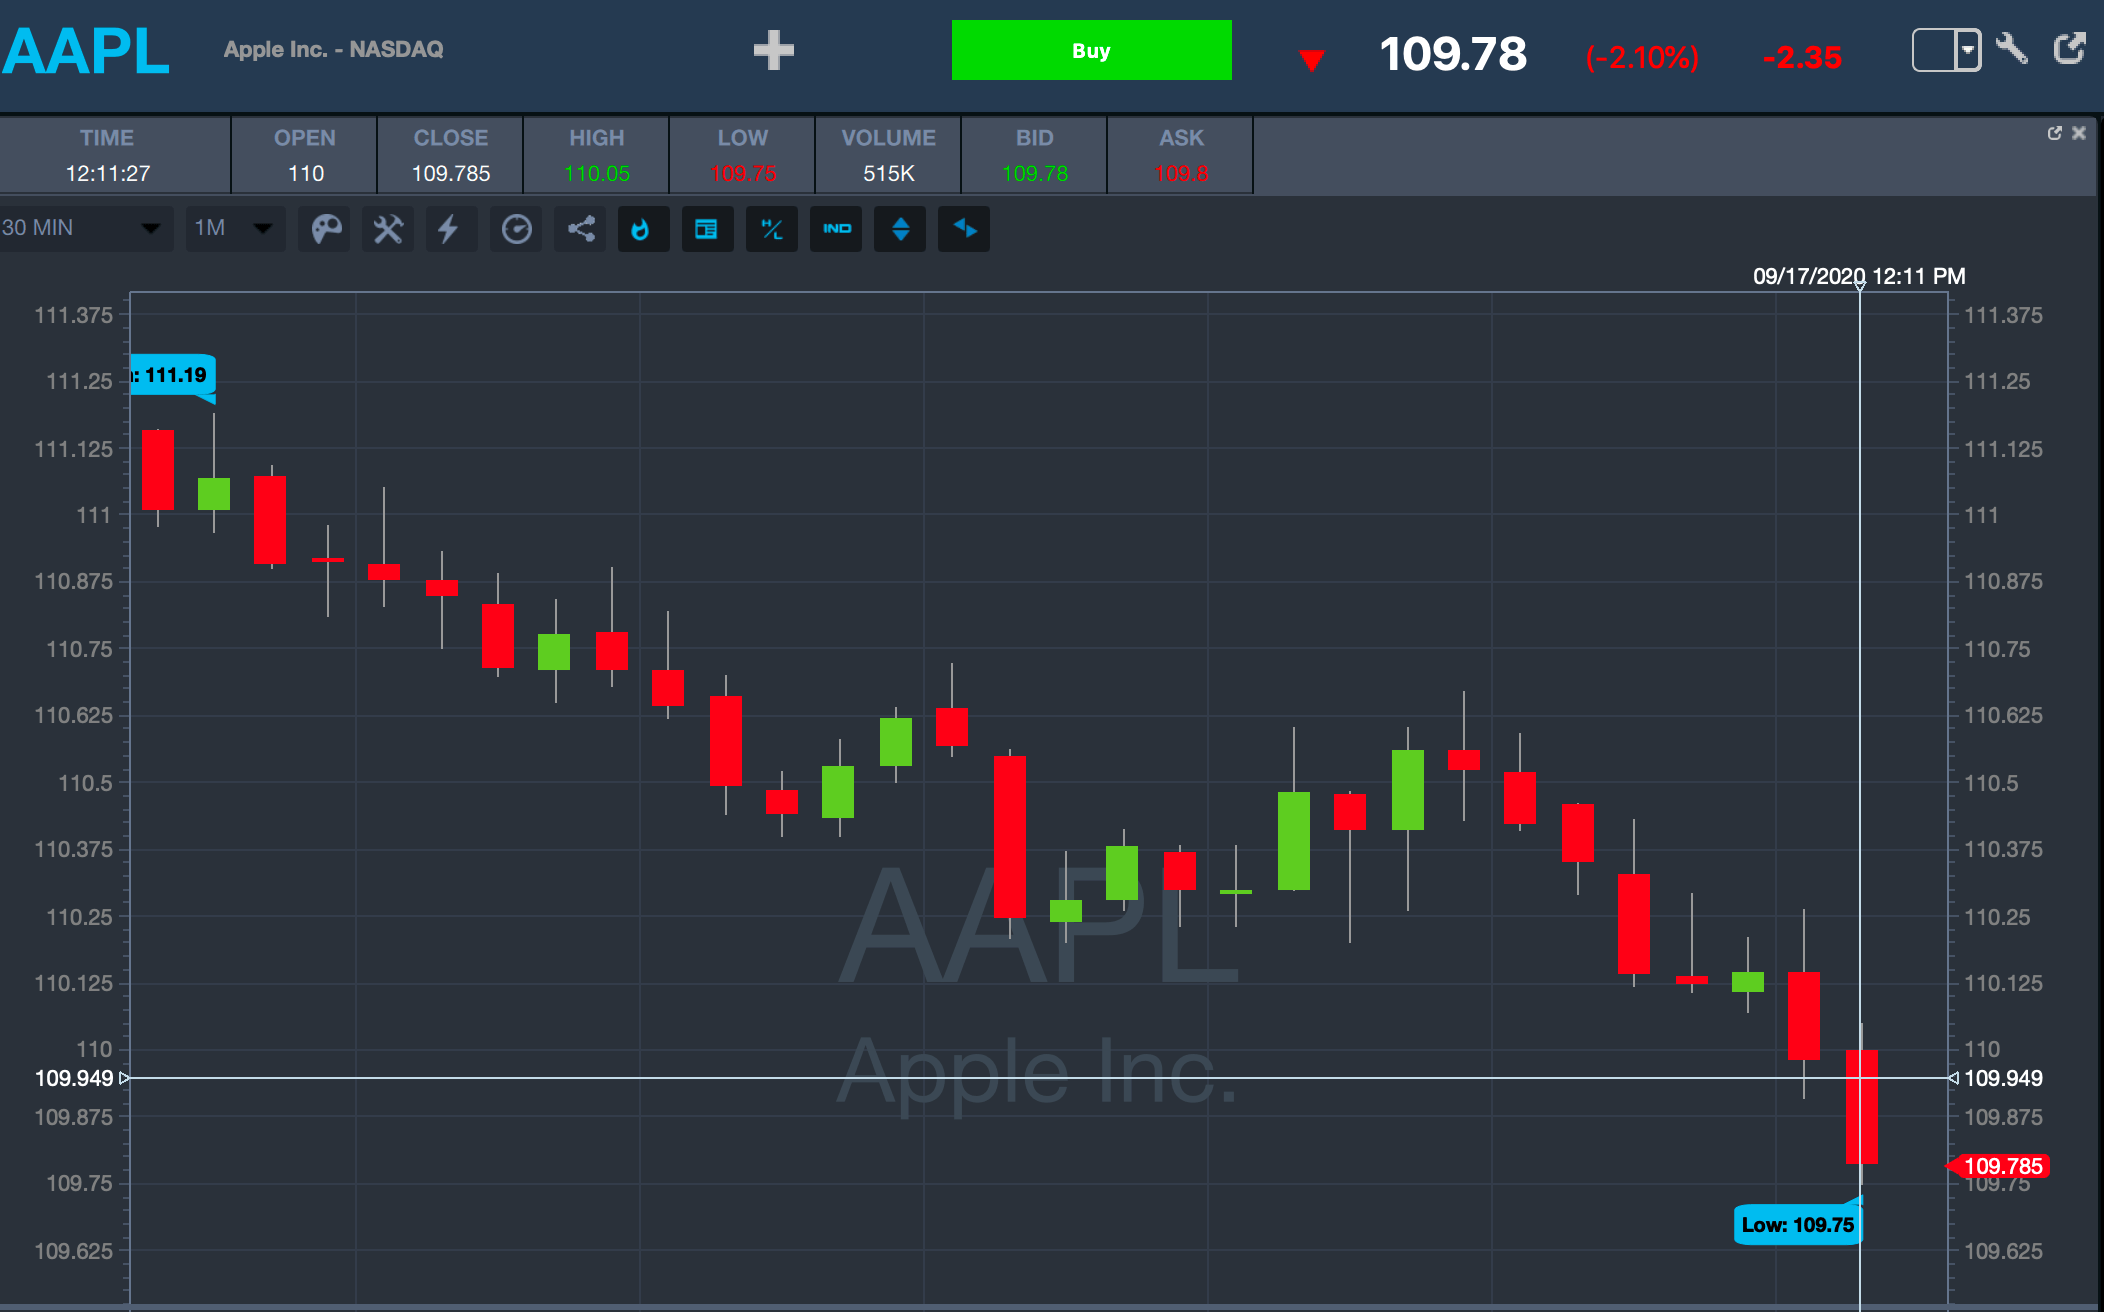
Task: Click the Apple Inc. - NASDAQ label
Action: [x=333, y=49]
